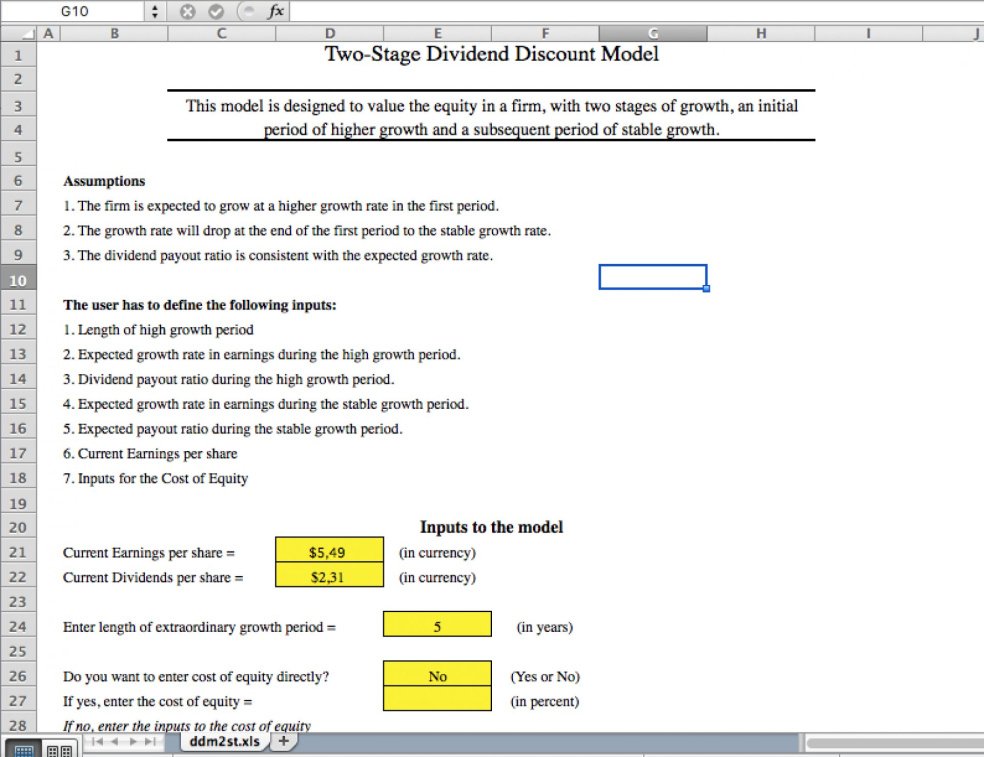Screen dimensions: 984x757
Task: Click the next sheet arrow
Action: pos(135,743)
